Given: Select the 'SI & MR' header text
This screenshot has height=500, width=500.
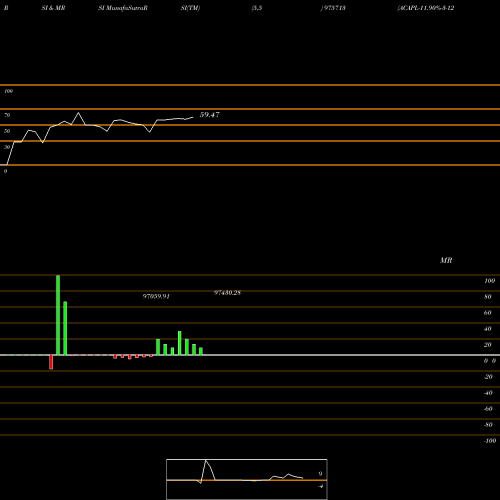Looking at the screenshot, I should coord(53,8).
